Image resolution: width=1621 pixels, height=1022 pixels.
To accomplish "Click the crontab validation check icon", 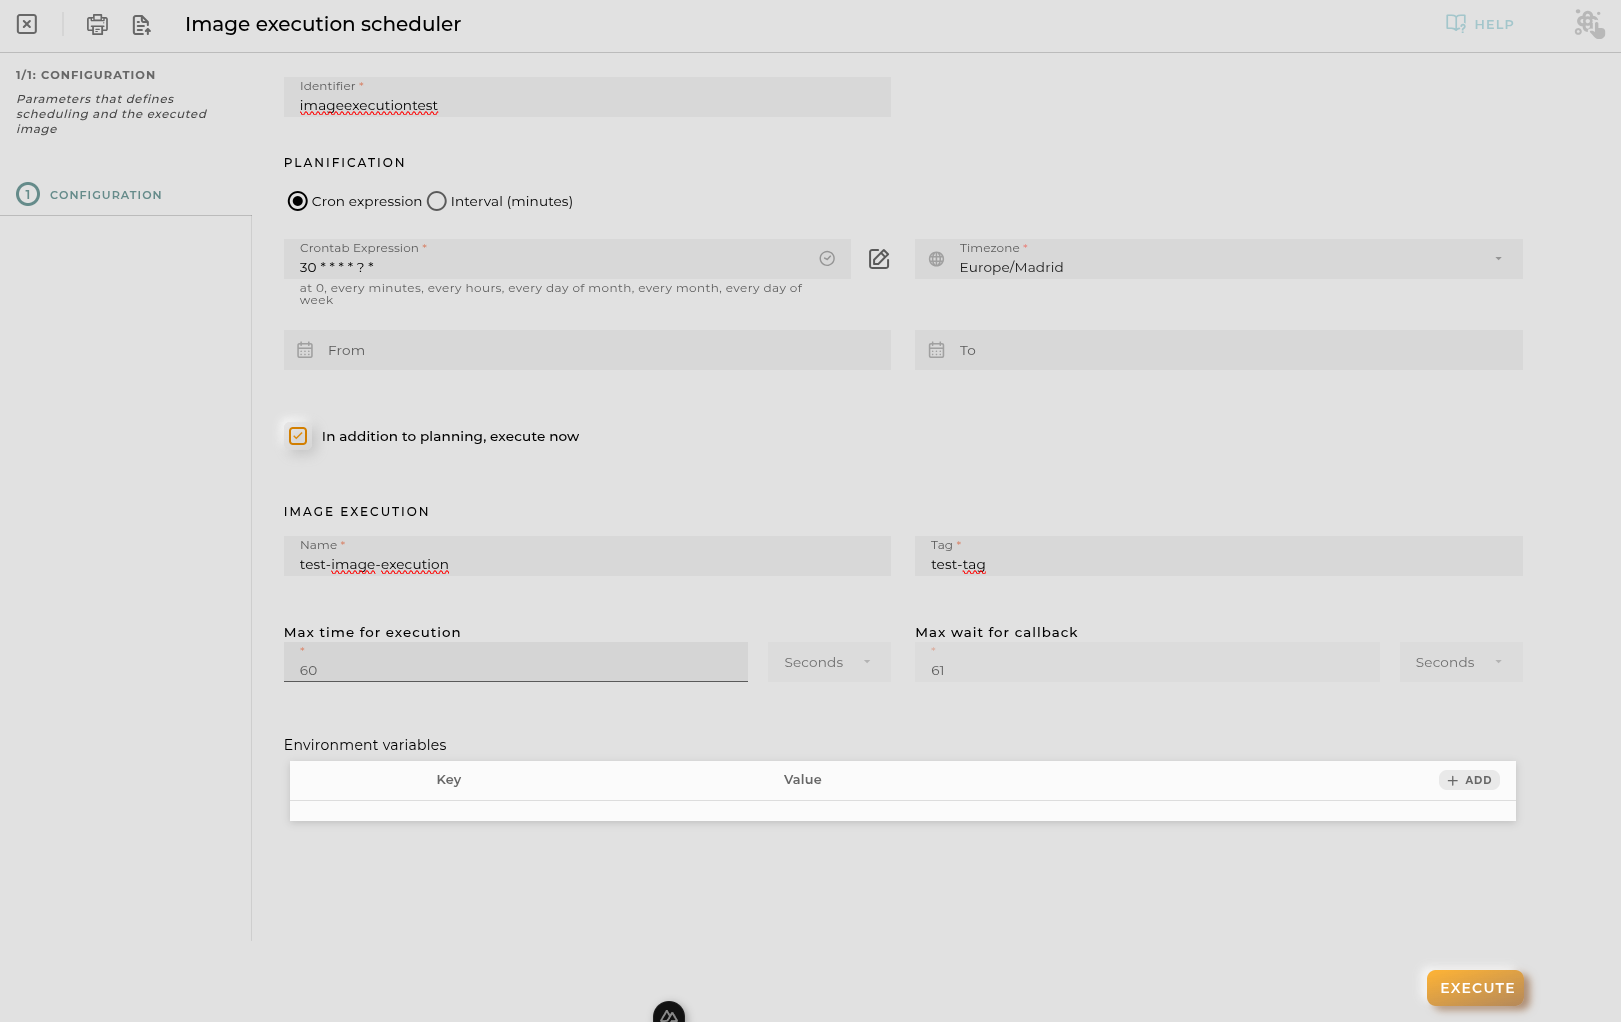I will tap(827, 258).
